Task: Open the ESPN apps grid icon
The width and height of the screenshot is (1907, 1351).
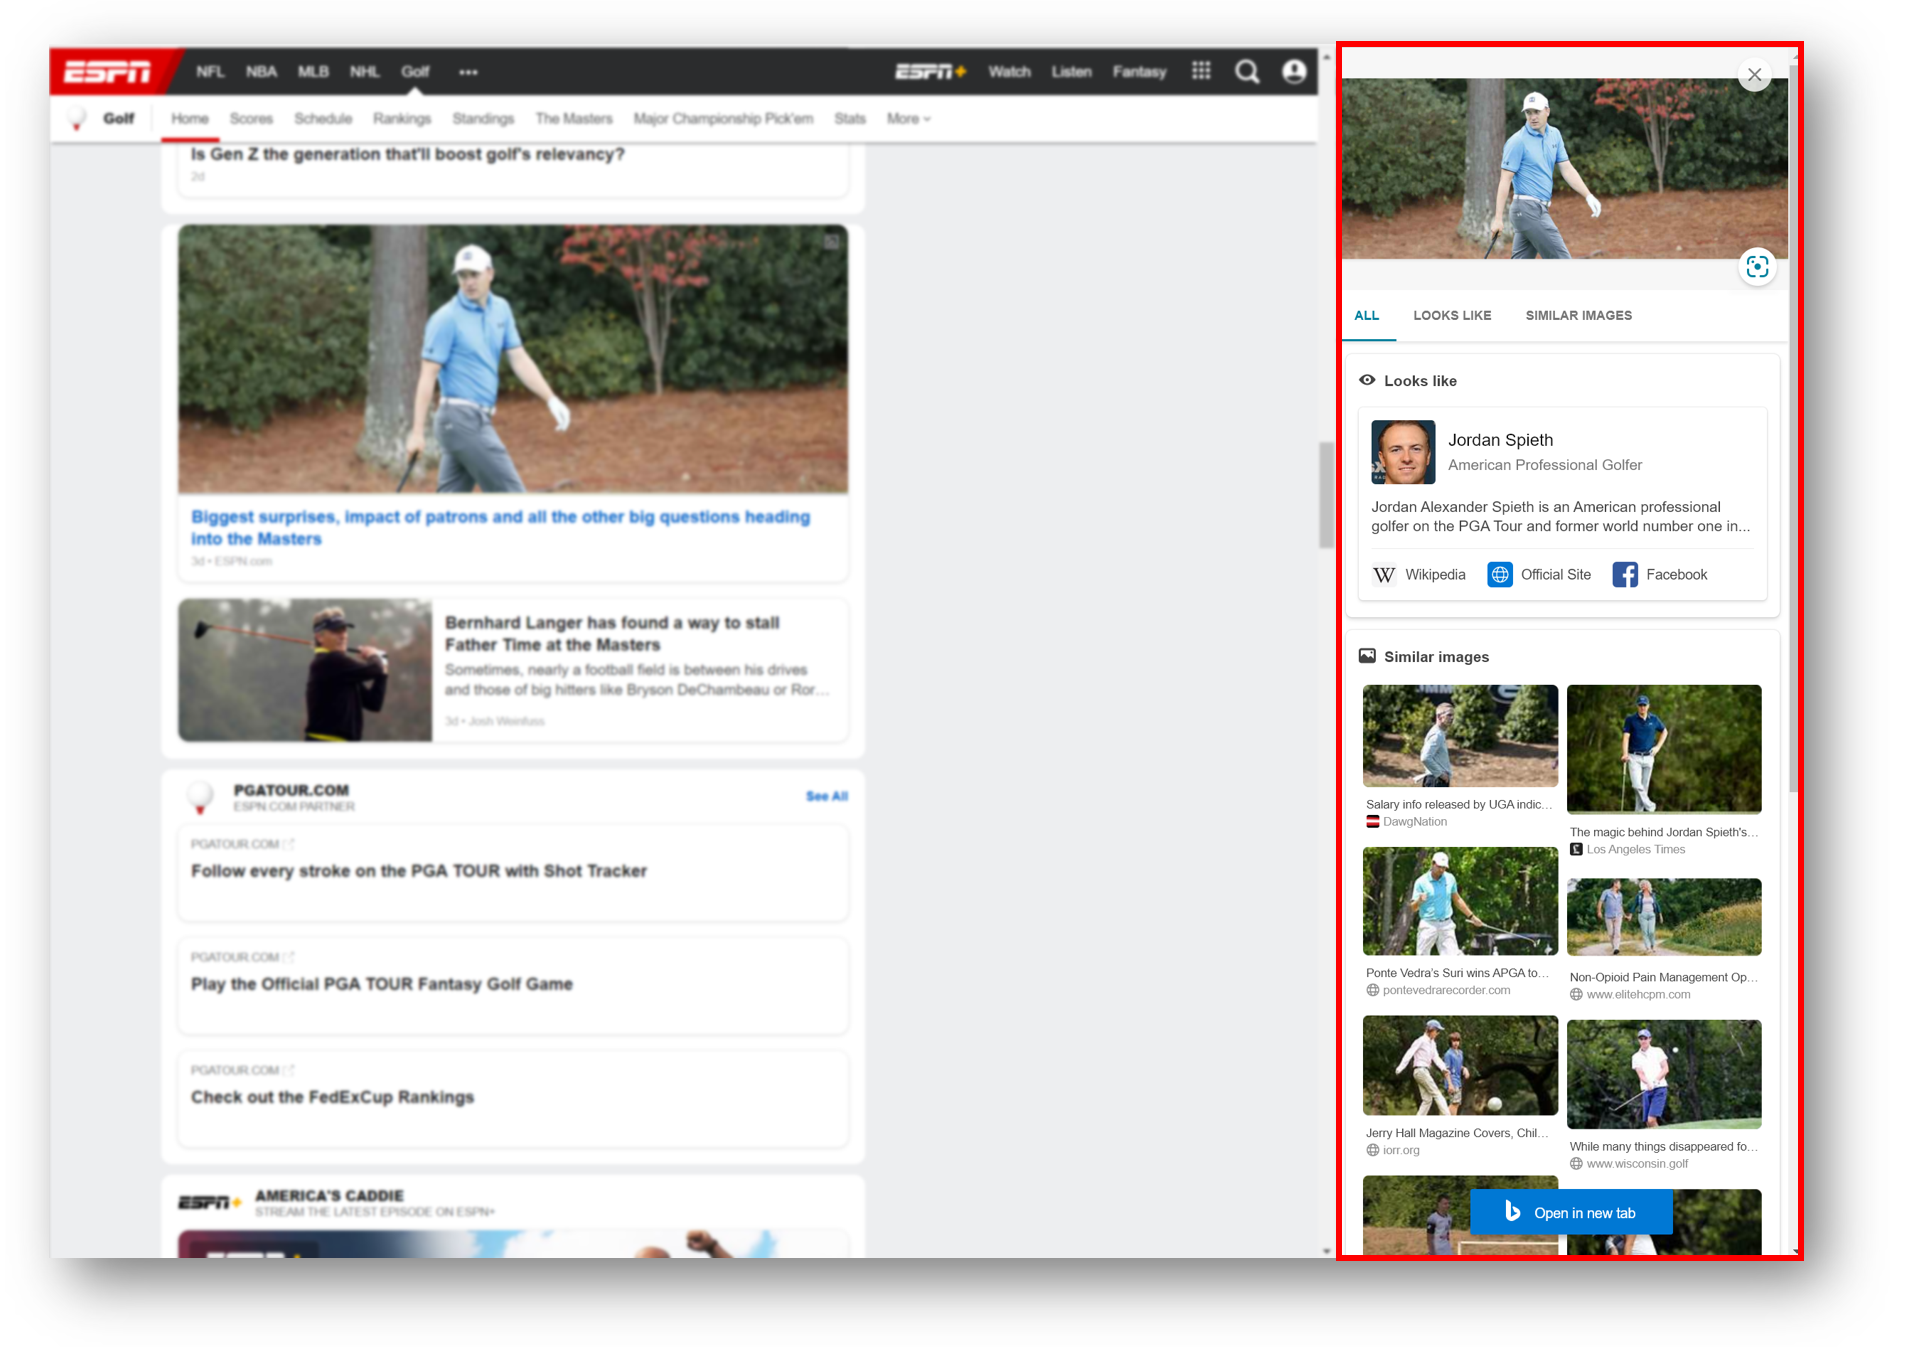Action: click(x=1201, y=71)
